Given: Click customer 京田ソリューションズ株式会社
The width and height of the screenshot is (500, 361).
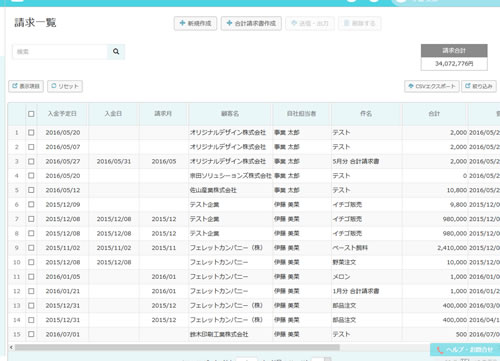Looking at the screenshot, I should click(x=231, y=176).
